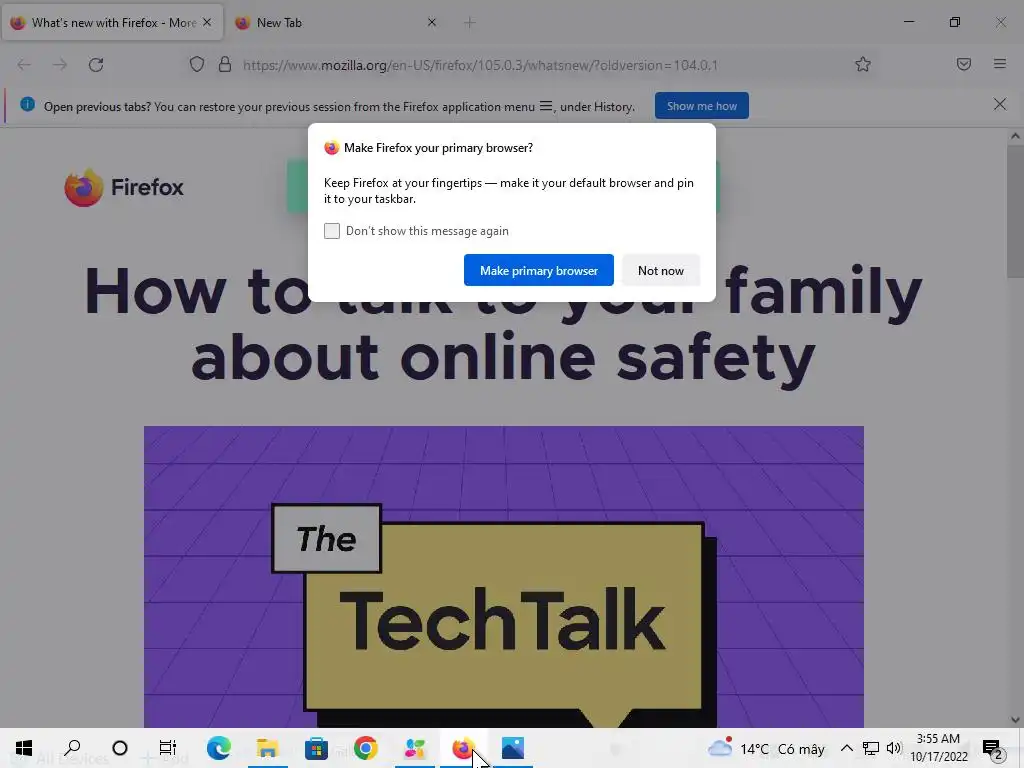This screenshot has height=768, width=1024.
Task: Click the Firefox logo on the page
Action: [x=124, y=187]
